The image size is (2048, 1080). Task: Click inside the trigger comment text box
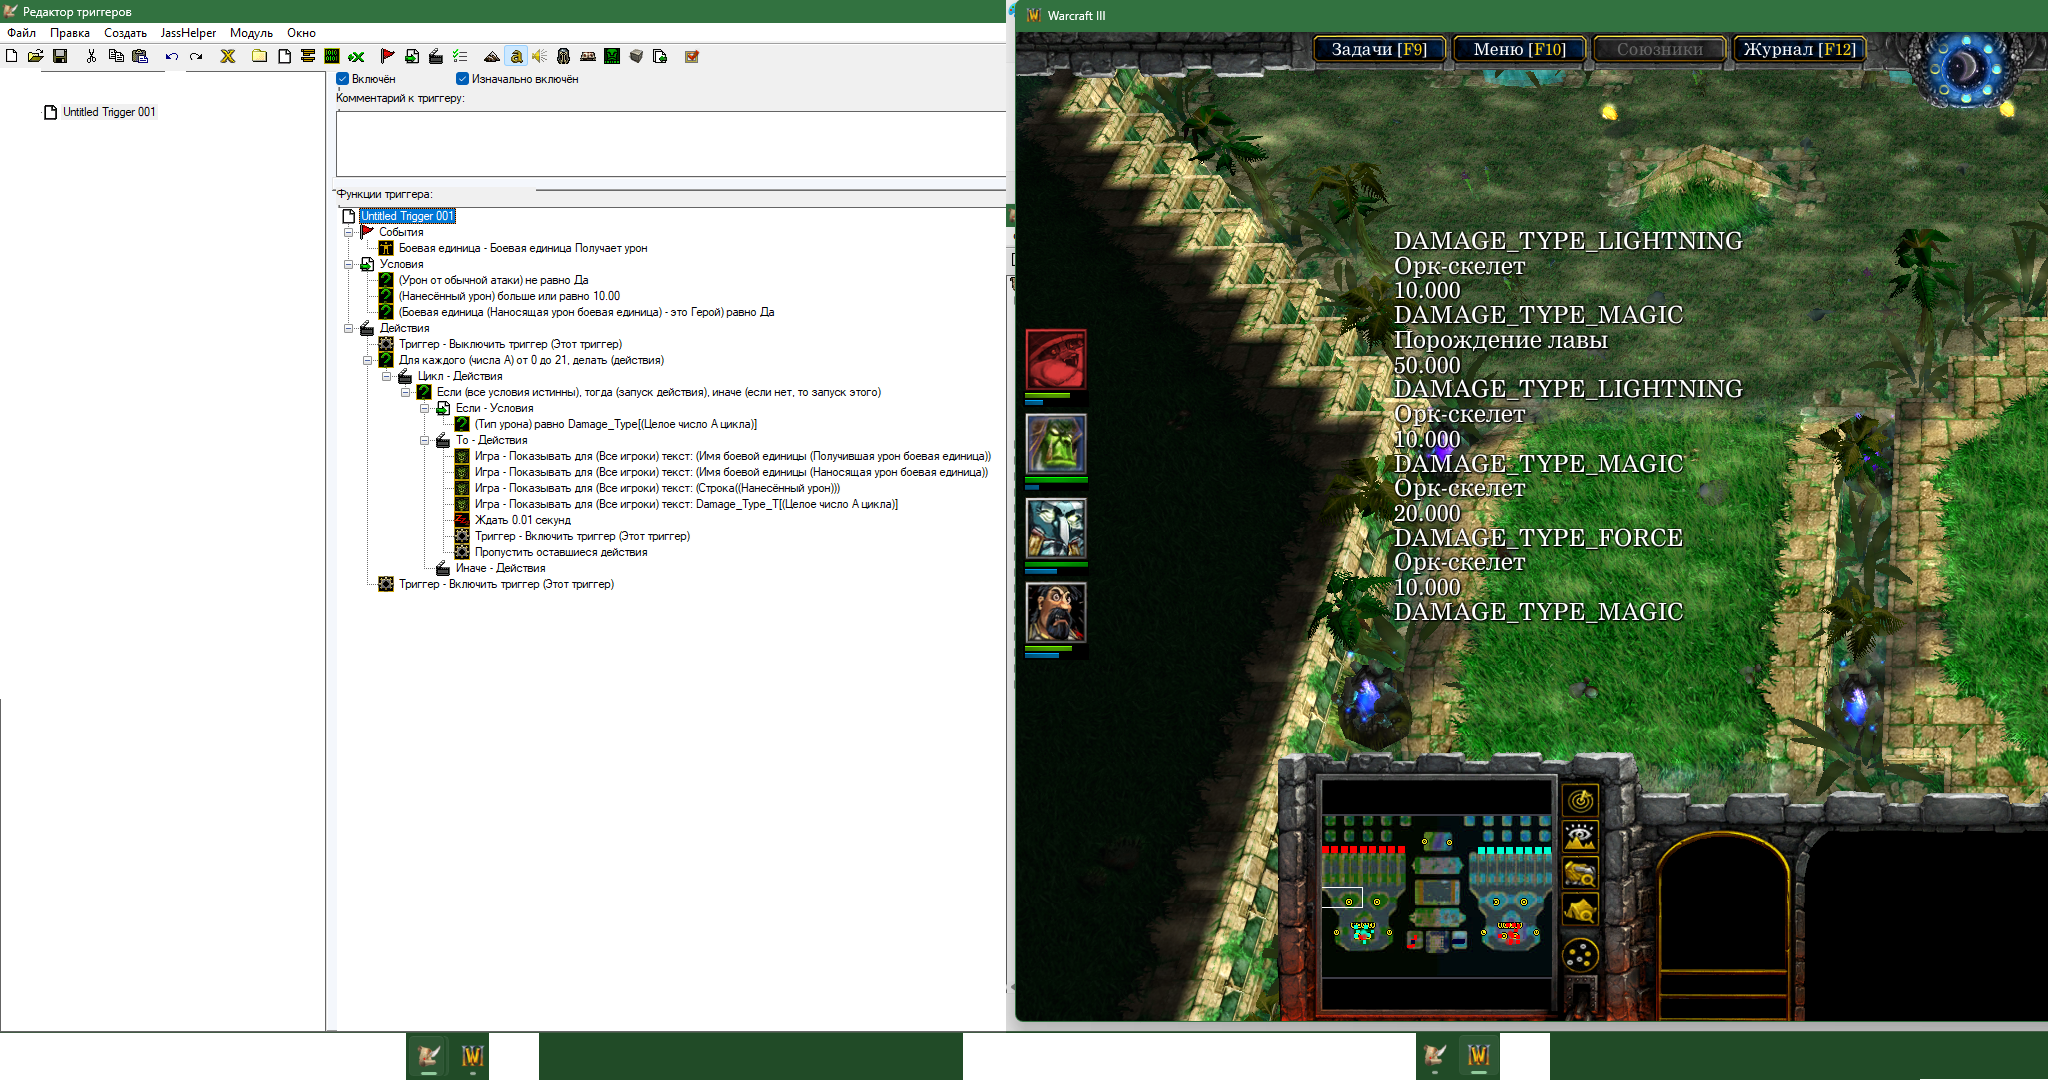(670, 143)
